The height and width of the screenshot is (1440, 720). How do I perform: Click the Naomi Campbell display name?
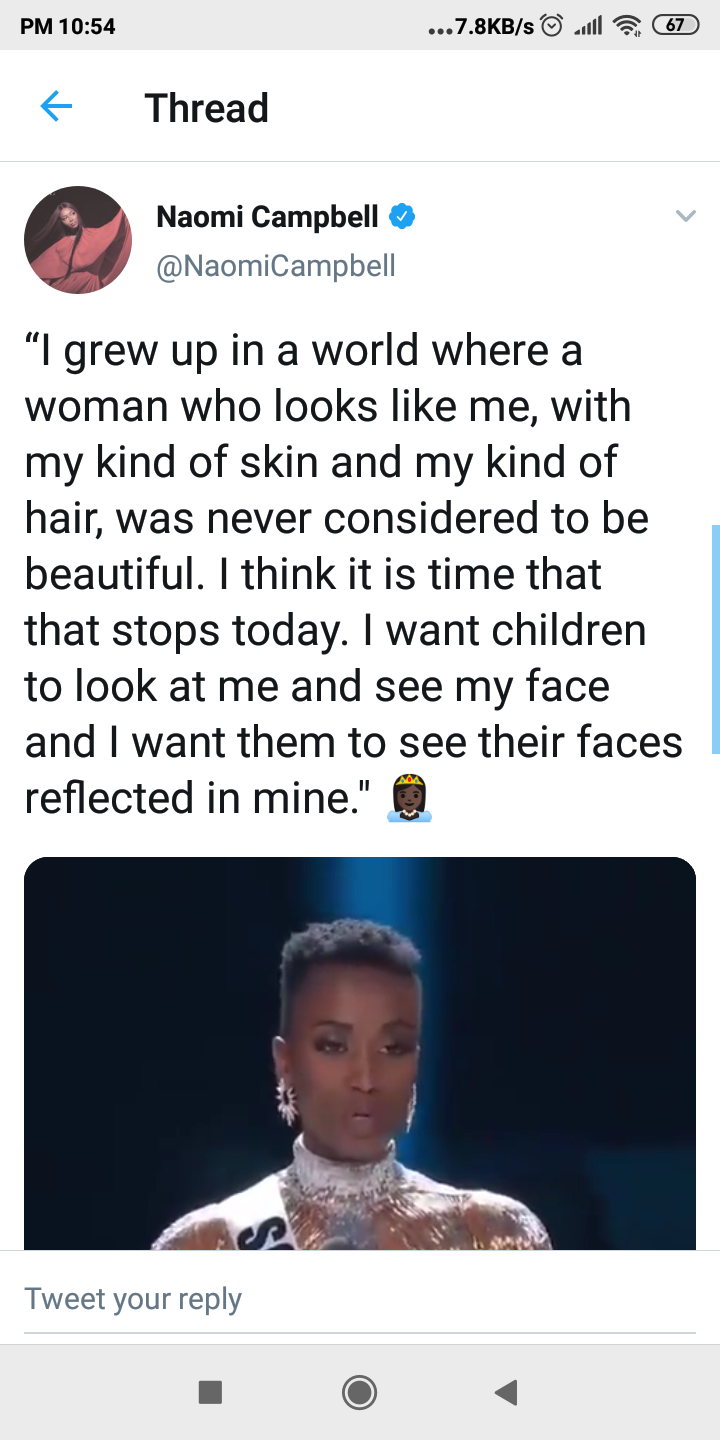(x=267, y=216)
